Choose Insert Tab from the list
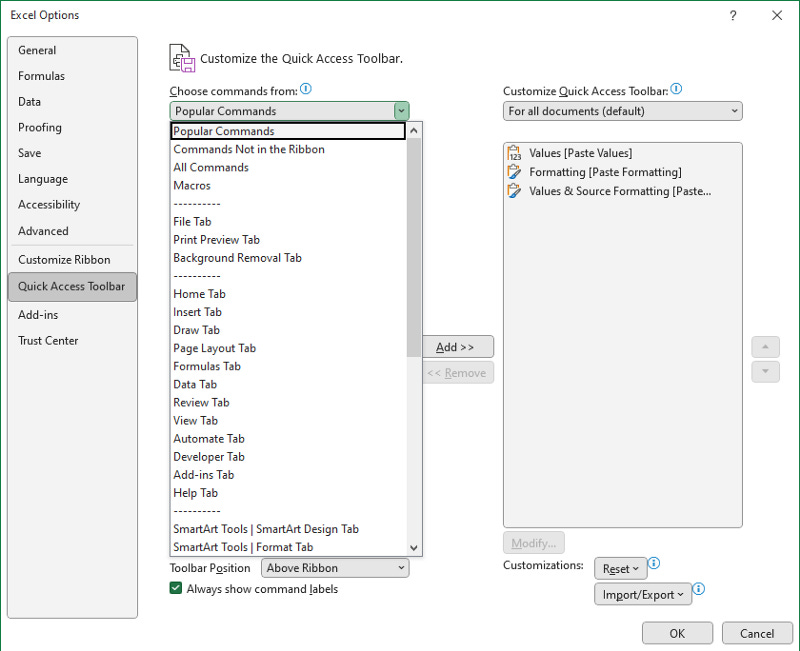 point(288,312)
